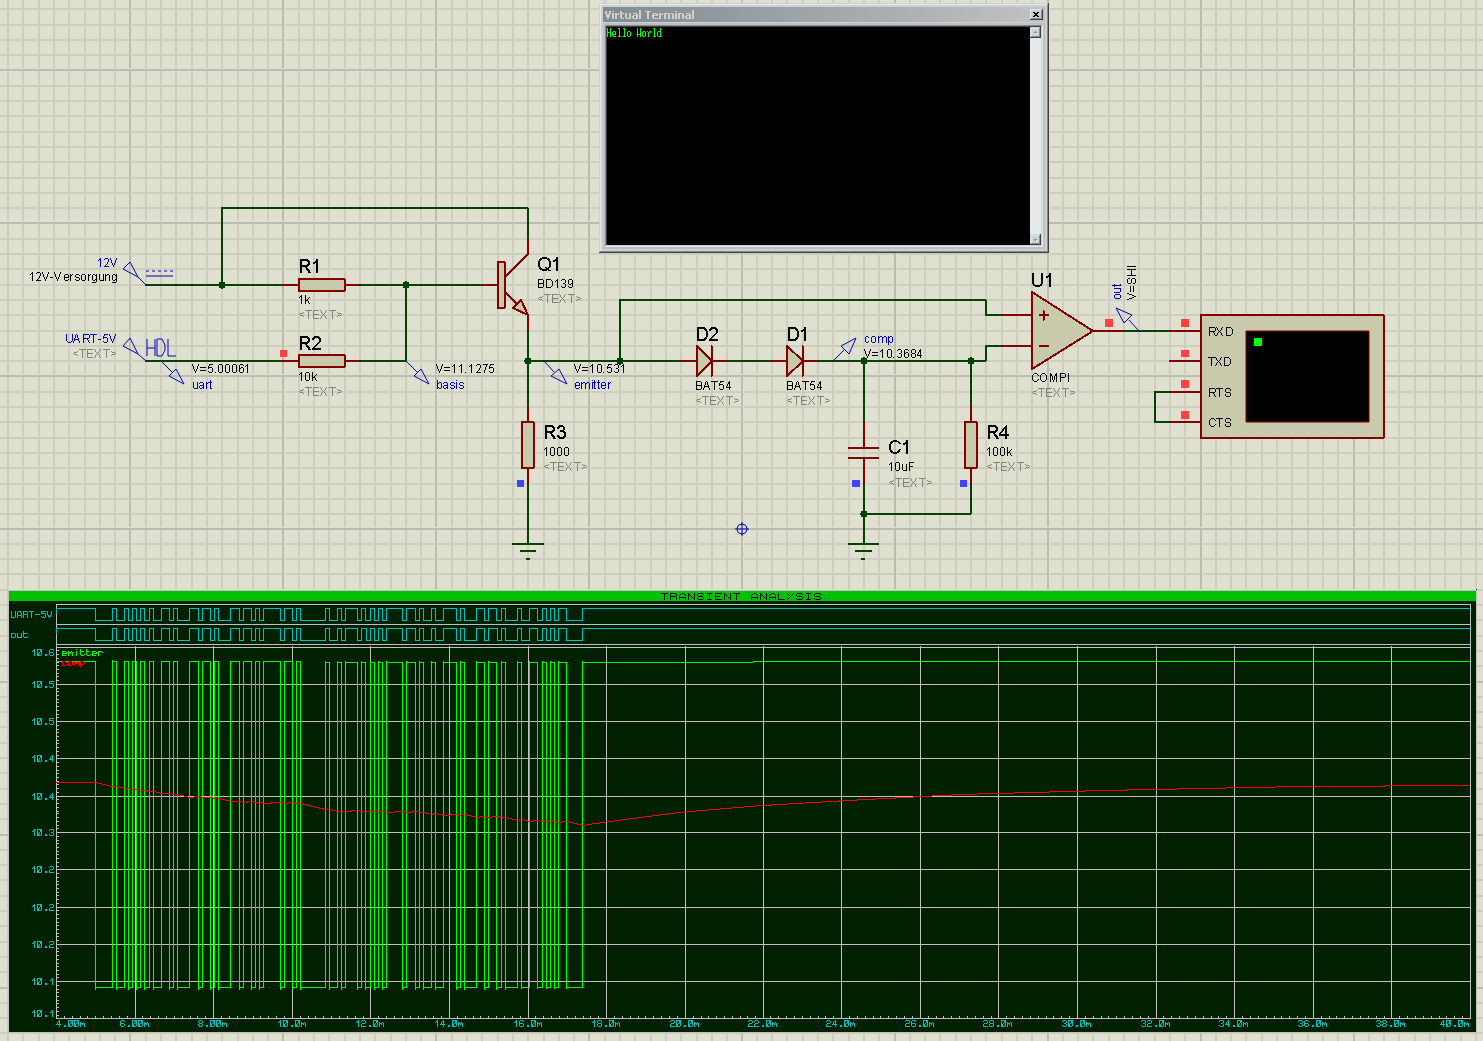Select resistor R1 (1k)
This screenshot has height=1041, width=1483.
(322, 285)
